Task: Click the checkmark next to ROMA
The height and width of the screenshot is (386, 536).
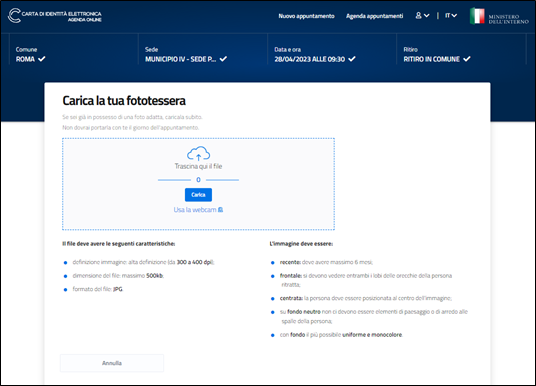Action: tap(42, 59)
